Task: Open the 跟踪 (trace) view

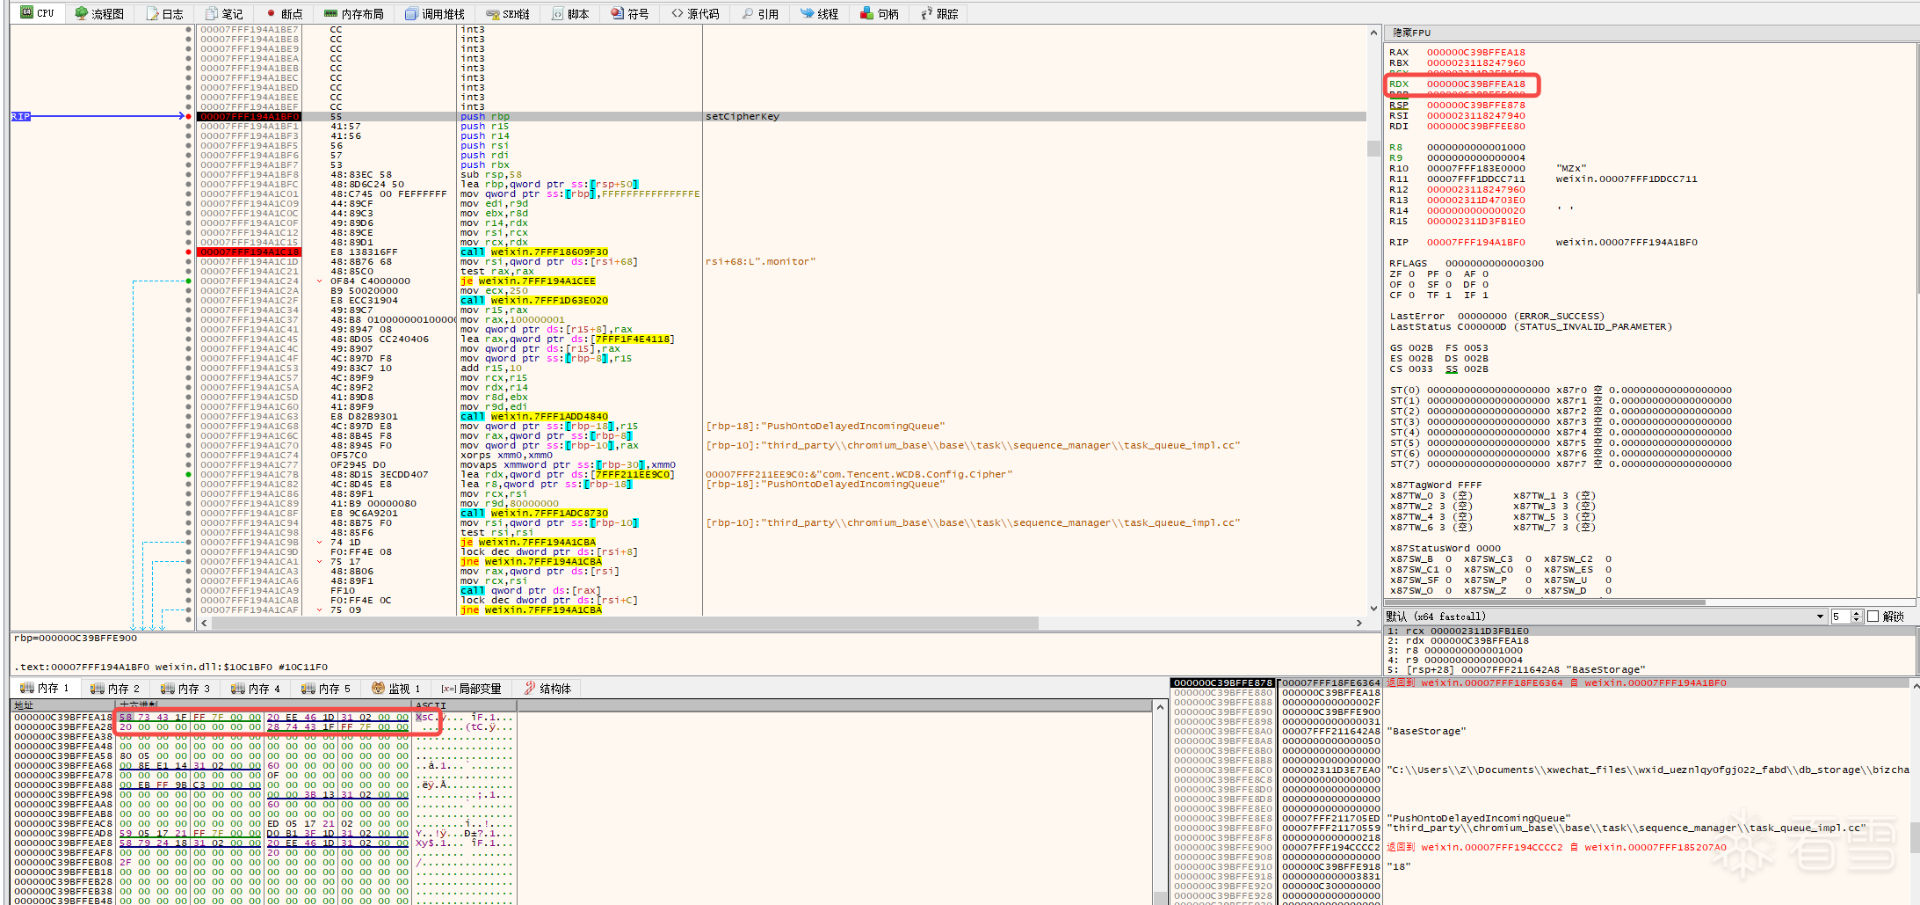Action: (x=940, y=14)
